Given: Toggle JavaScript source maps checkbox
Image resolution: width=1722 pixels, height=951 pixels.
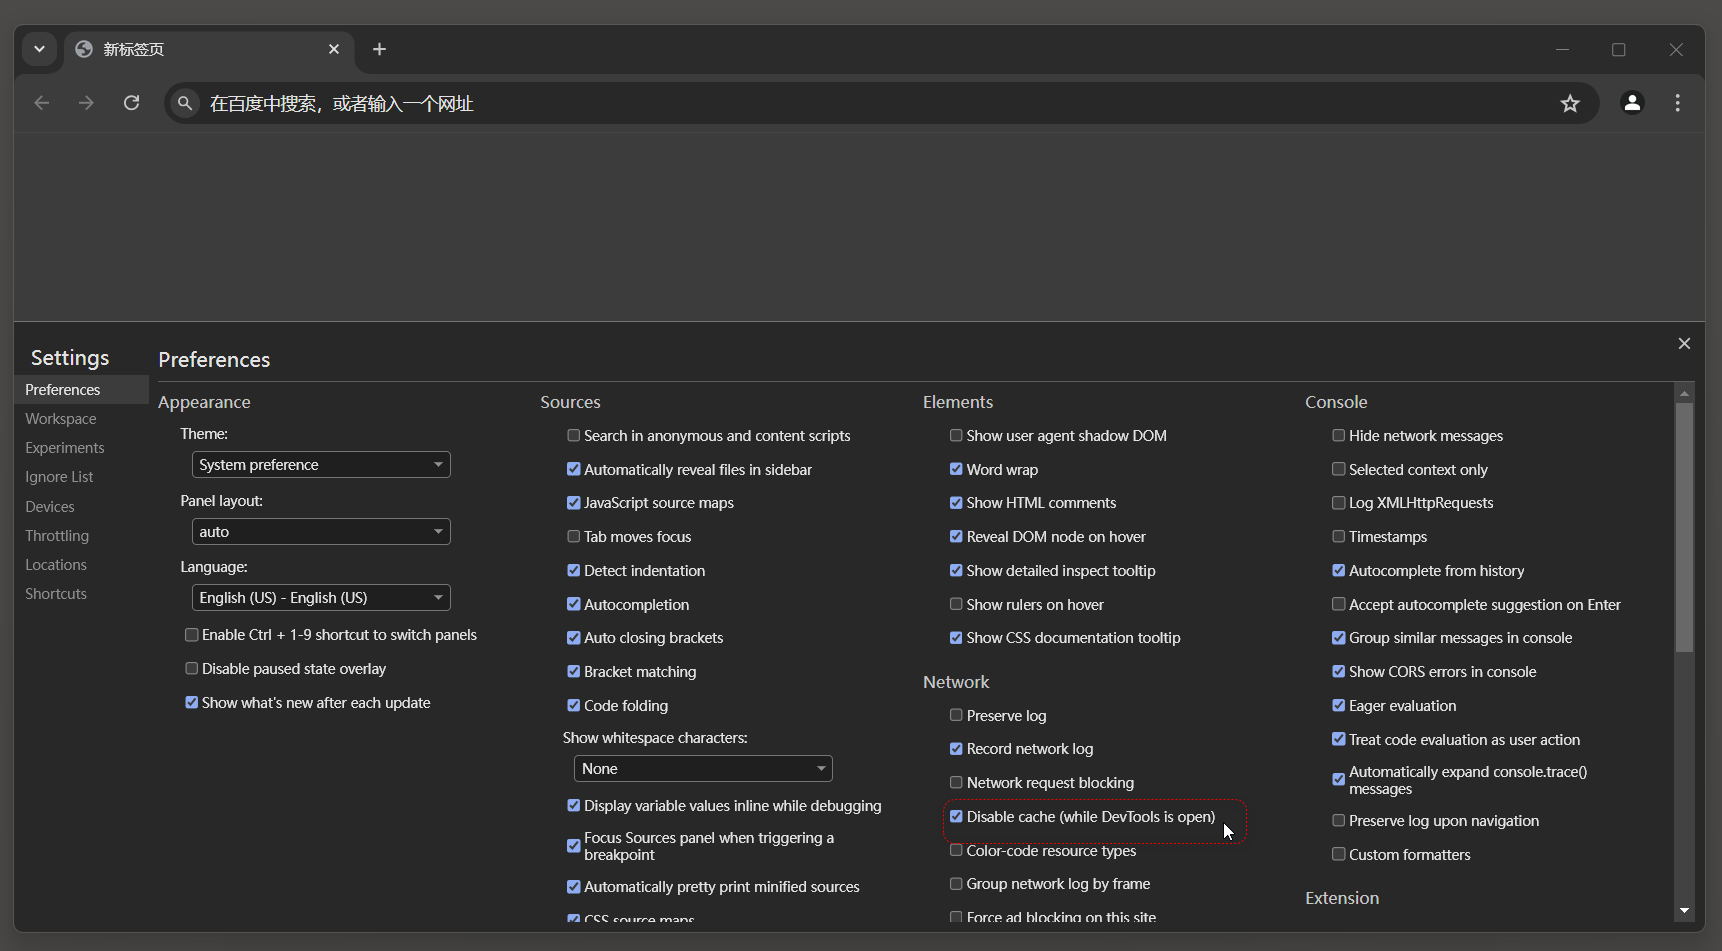Looking at the screenshot, I should tap(574, 503).
